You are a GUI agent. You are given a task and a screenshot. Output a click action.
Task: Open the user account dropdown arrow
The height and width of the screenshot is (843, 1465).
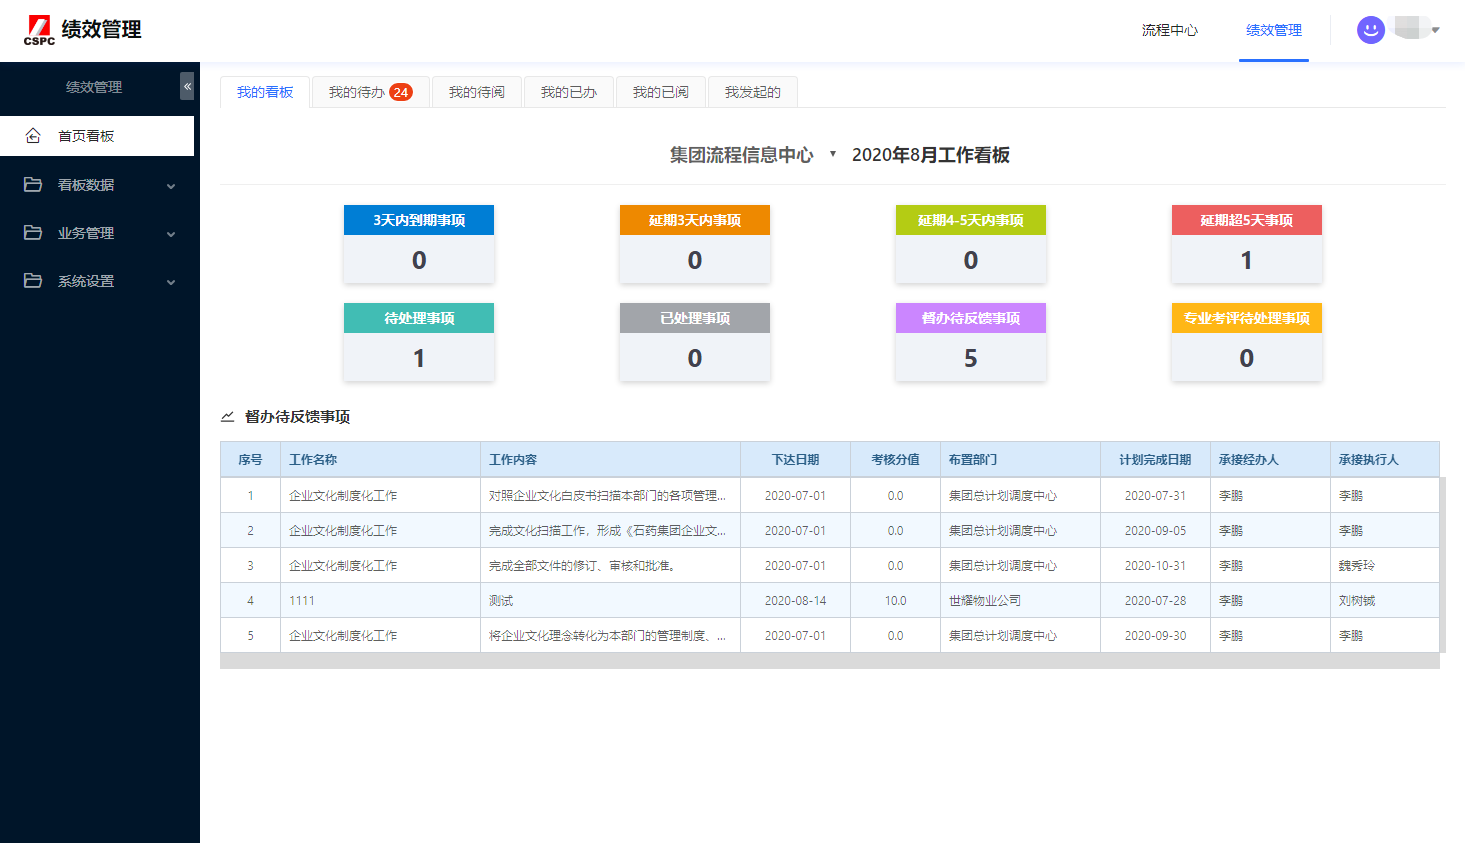pos(1436,30)
